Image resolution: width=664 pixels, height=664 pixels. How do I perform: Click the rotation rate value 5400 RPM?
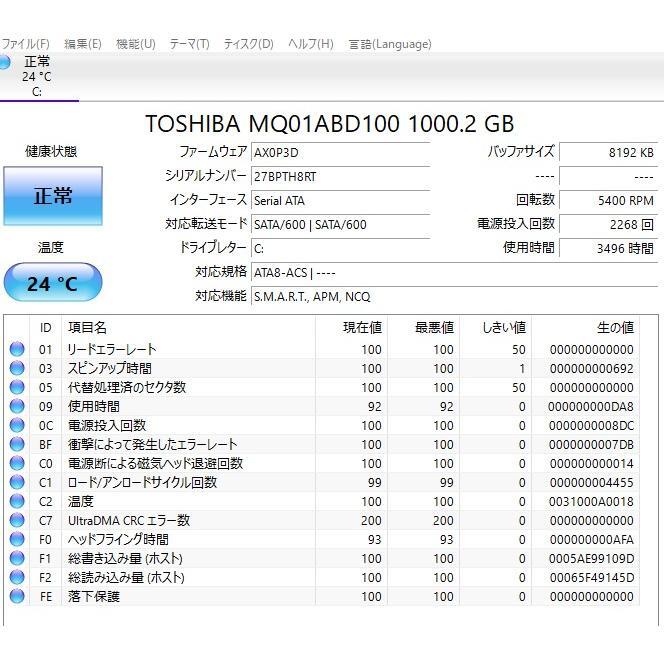coord(609,201)
